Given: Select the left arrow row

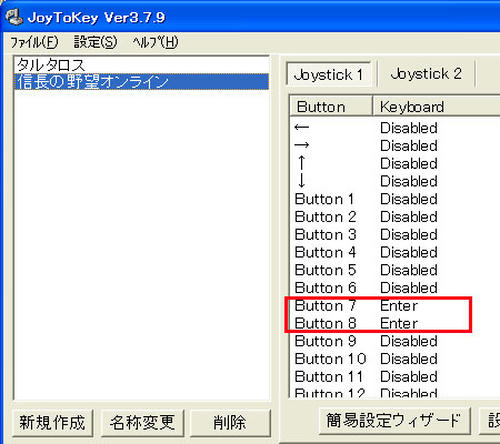Looking at the screenshot, I should 395,128.
